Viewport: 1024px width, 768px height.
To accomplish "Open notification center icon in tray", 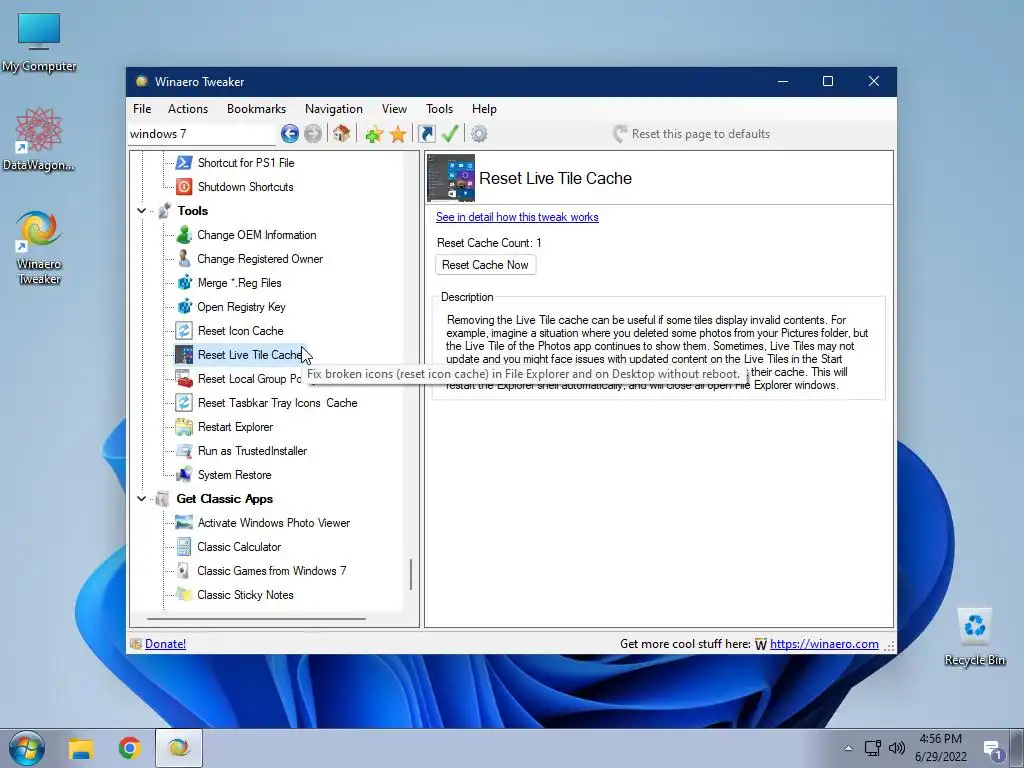I will coord(993,750).
